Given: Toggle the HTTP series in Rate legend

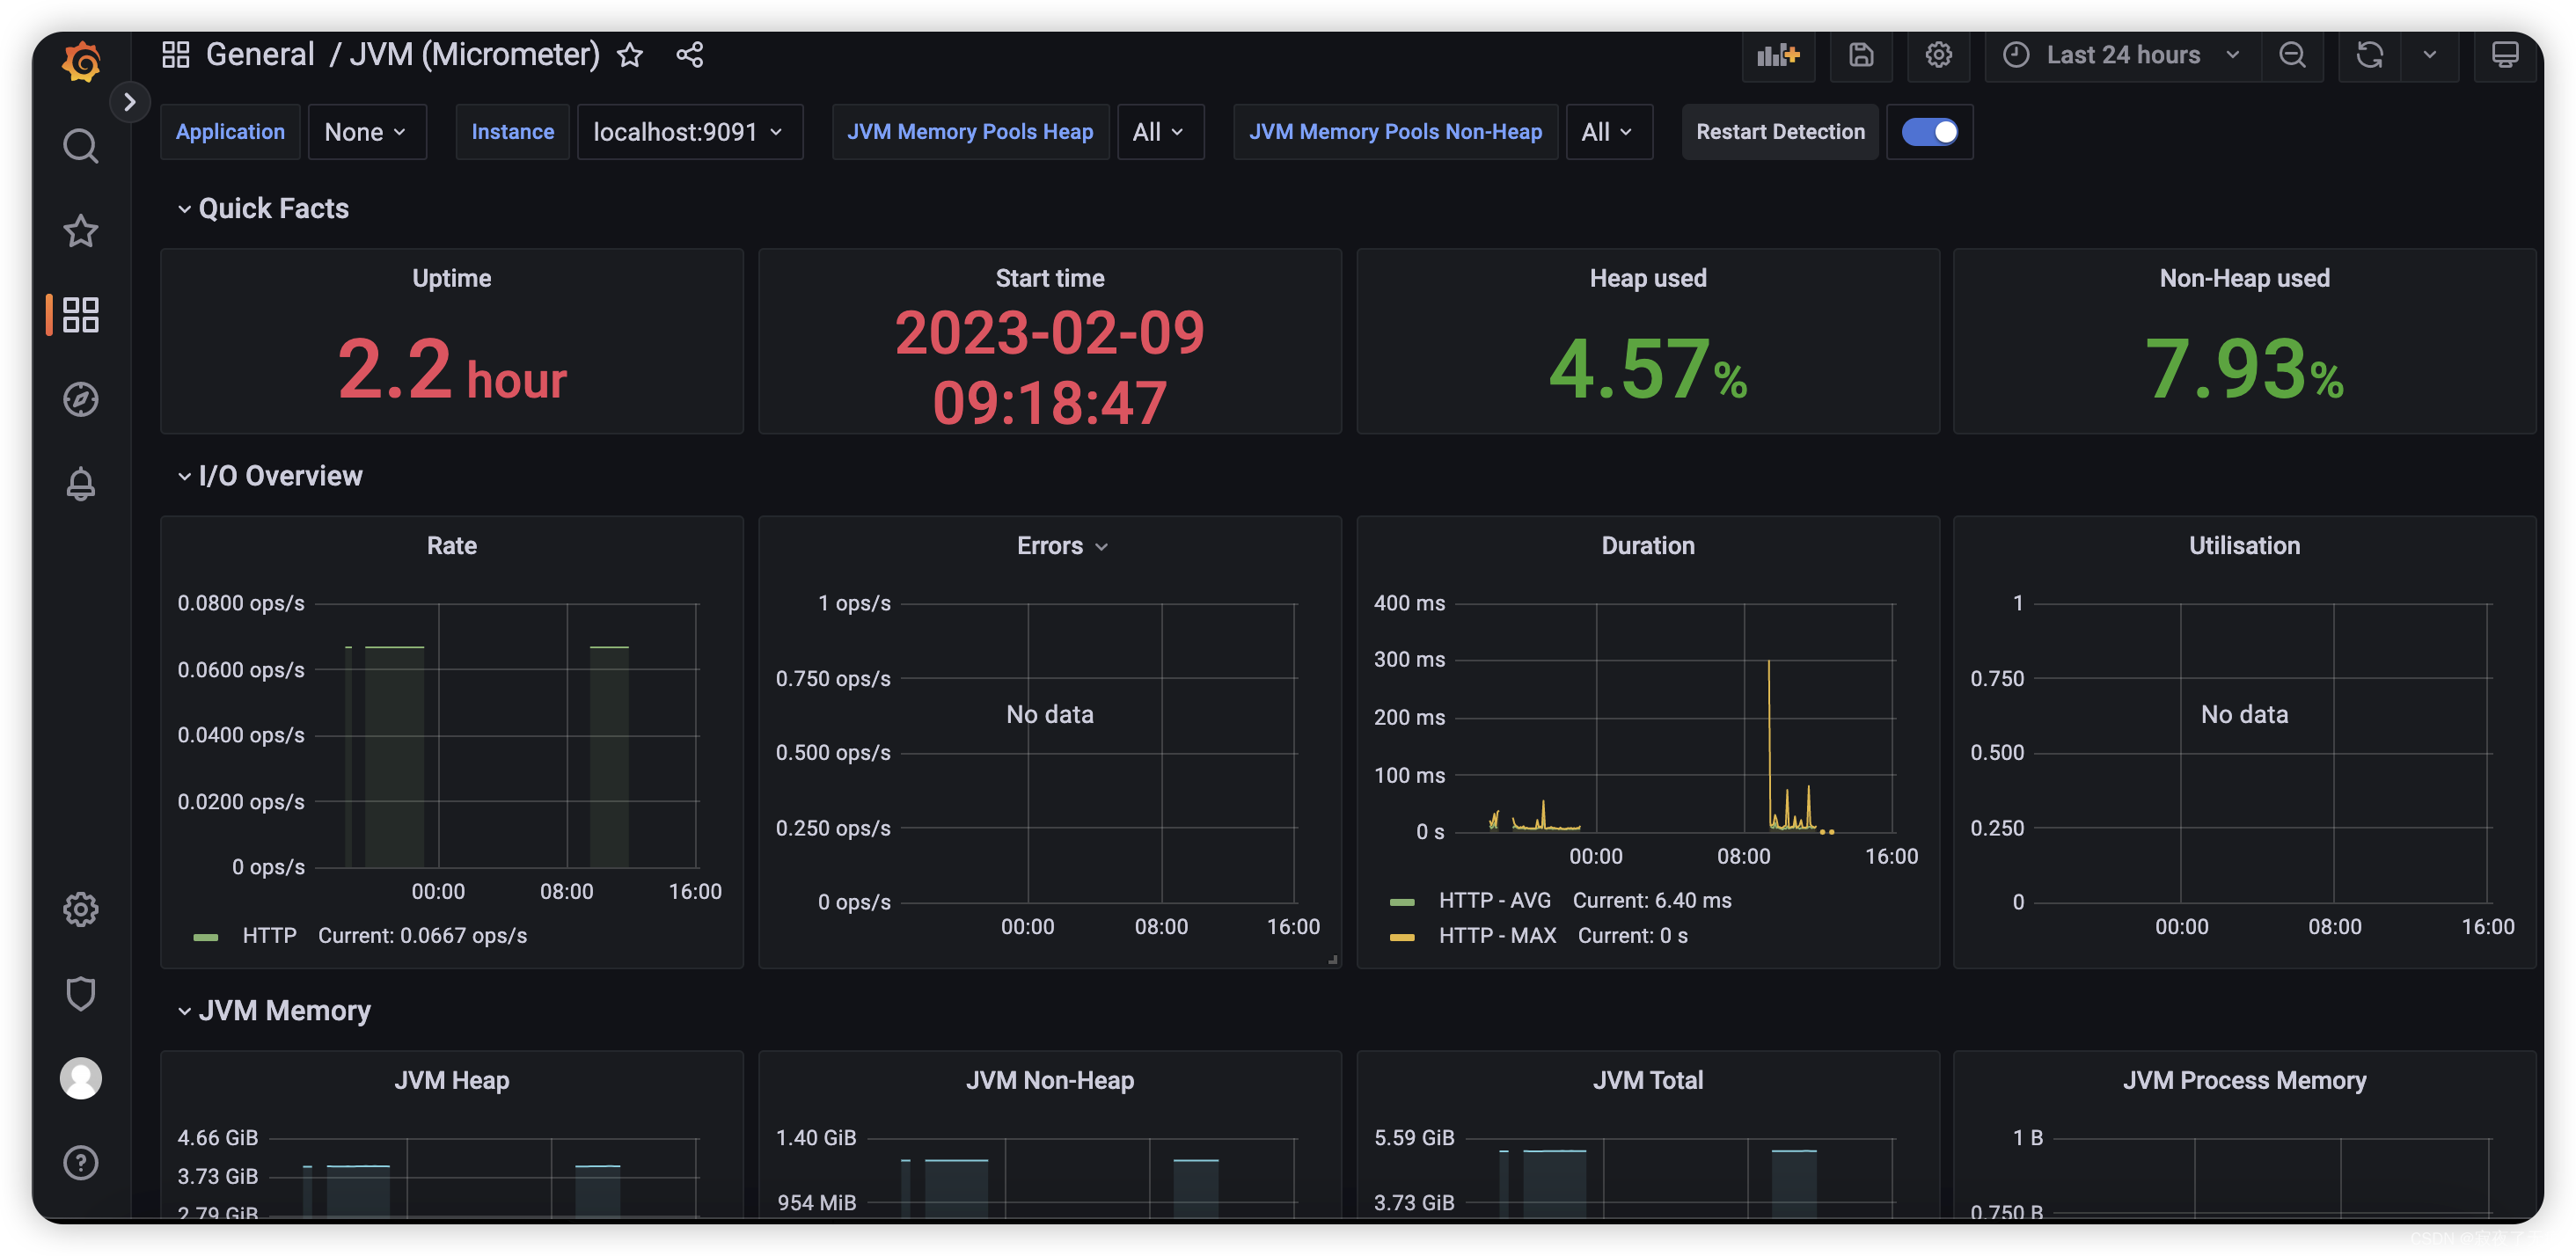Looking at the screenshot, I should (x=270, y=936).
